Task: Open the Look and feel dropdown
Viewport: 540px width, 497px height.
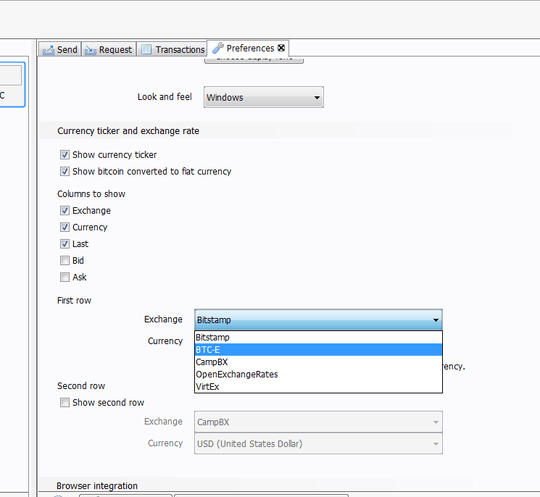Action: (263, 97)
